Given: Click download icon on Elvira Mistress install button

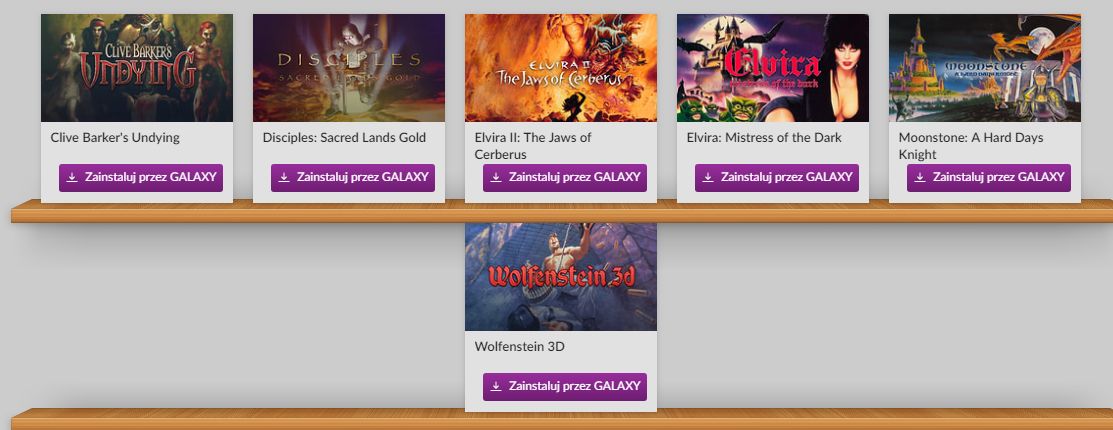Looking at the screenshot, I should tap(708, 177).
